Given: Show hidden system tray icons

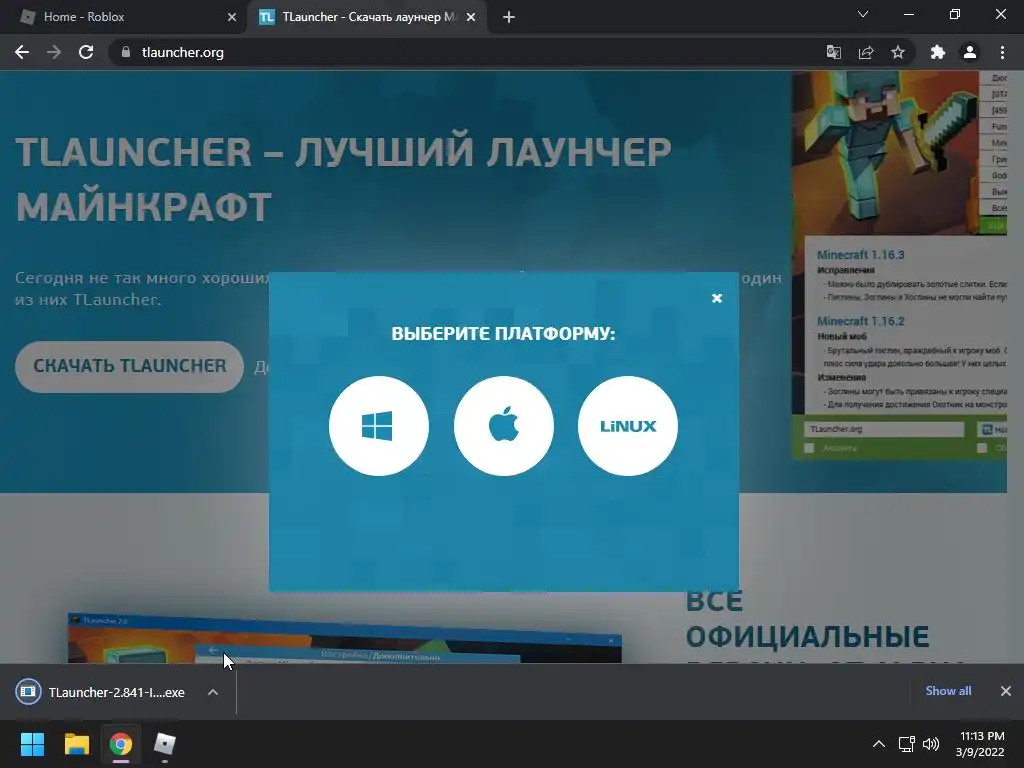Looking at the screenshot, I should (879, 744).
